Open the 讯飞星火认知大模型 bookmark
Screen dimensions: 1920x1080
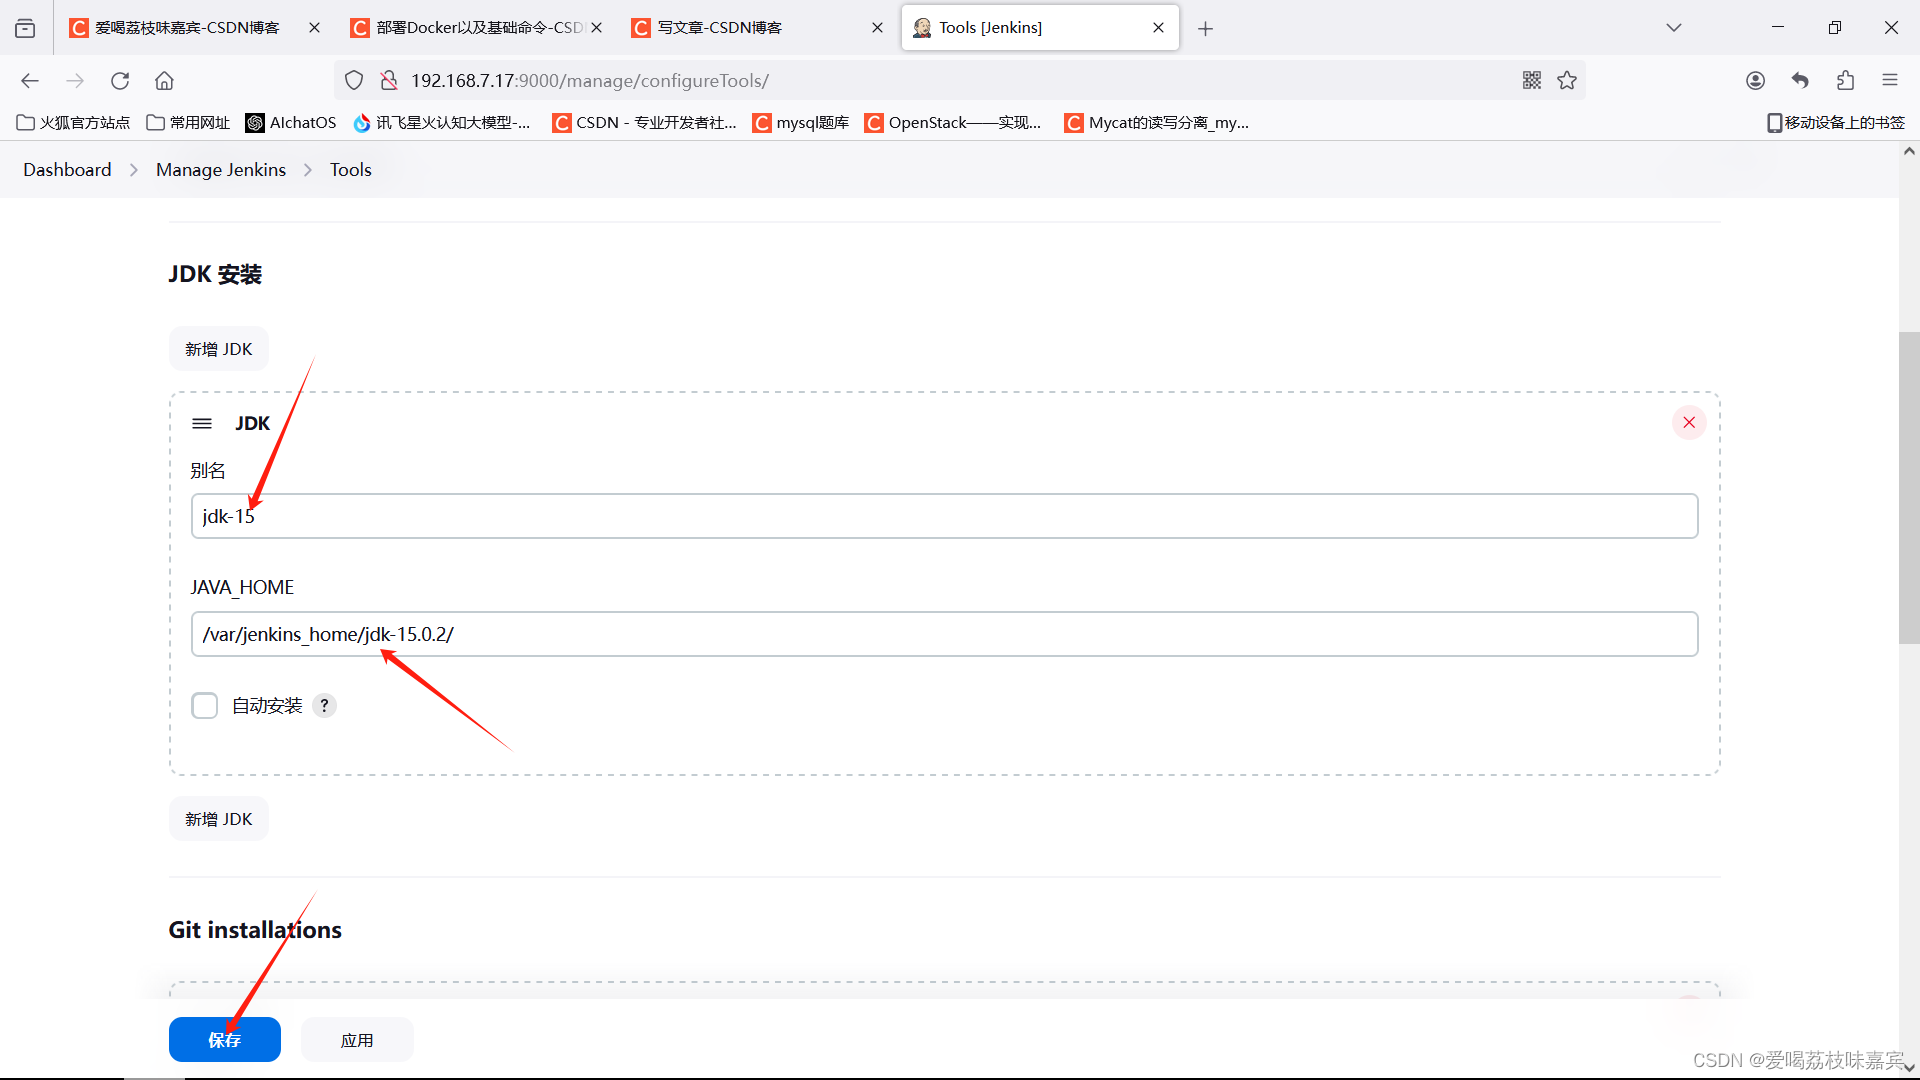coord(442,123)
